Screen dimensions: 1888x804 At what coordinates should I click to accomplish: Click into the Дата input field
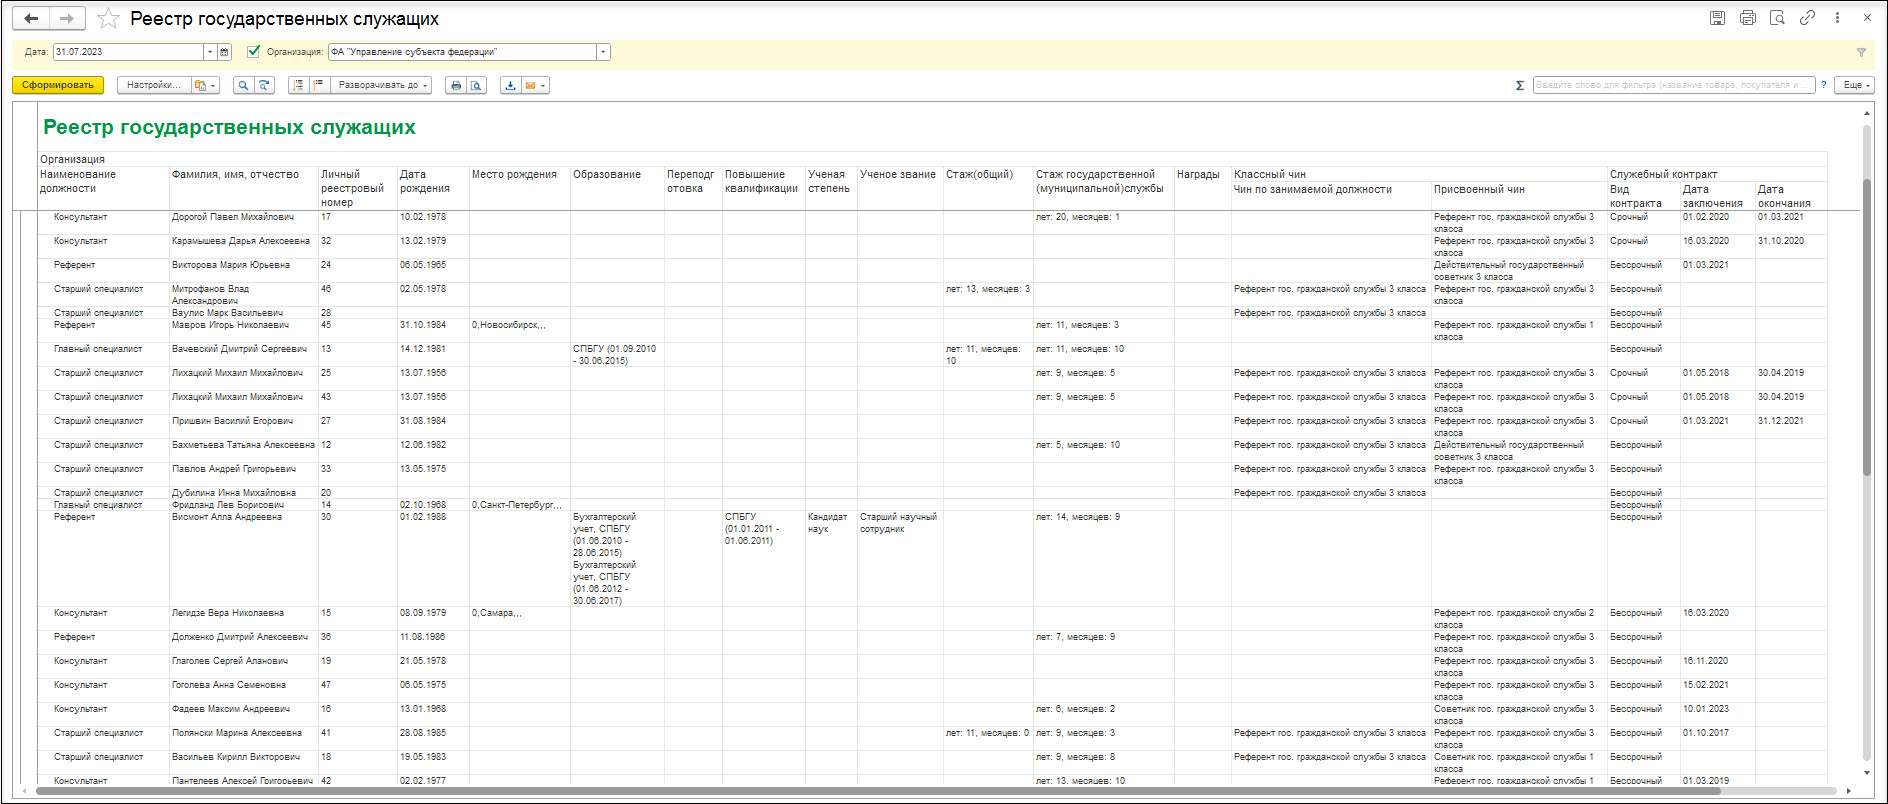[x=129, y=52]
